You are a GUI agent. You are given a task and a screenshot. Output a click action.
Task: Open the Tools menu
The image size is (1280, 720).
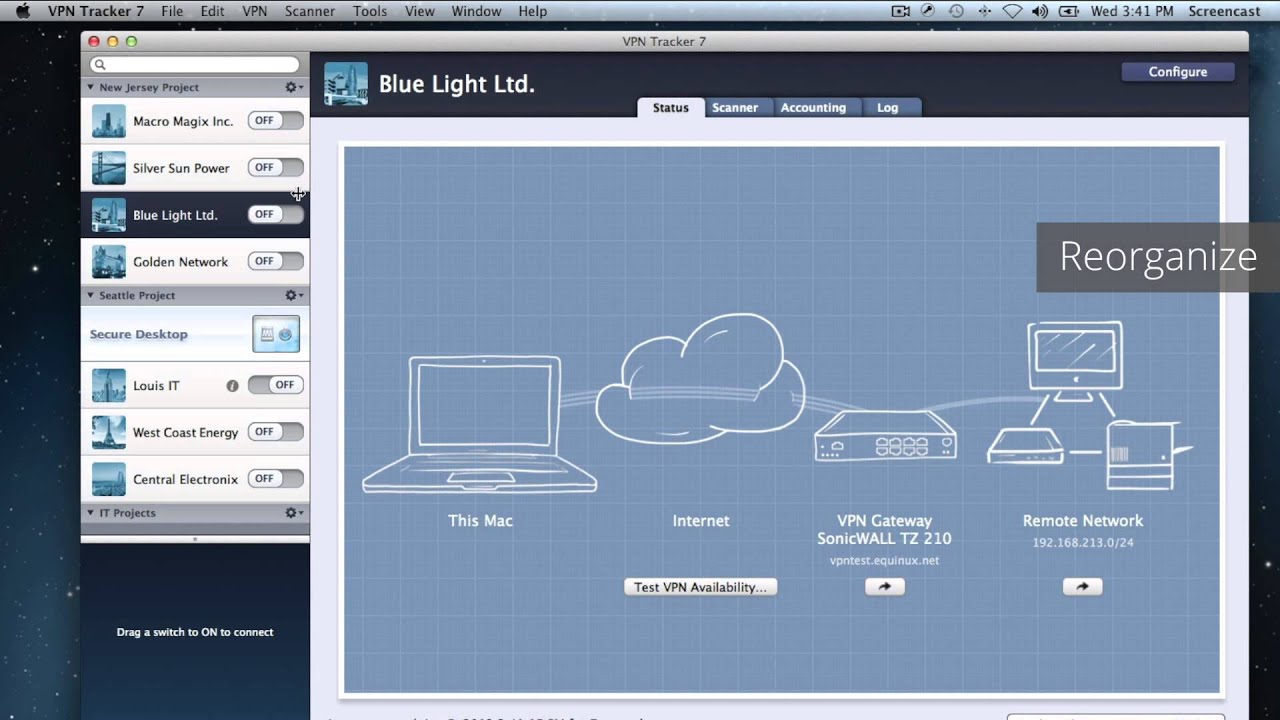coord(370,11)
